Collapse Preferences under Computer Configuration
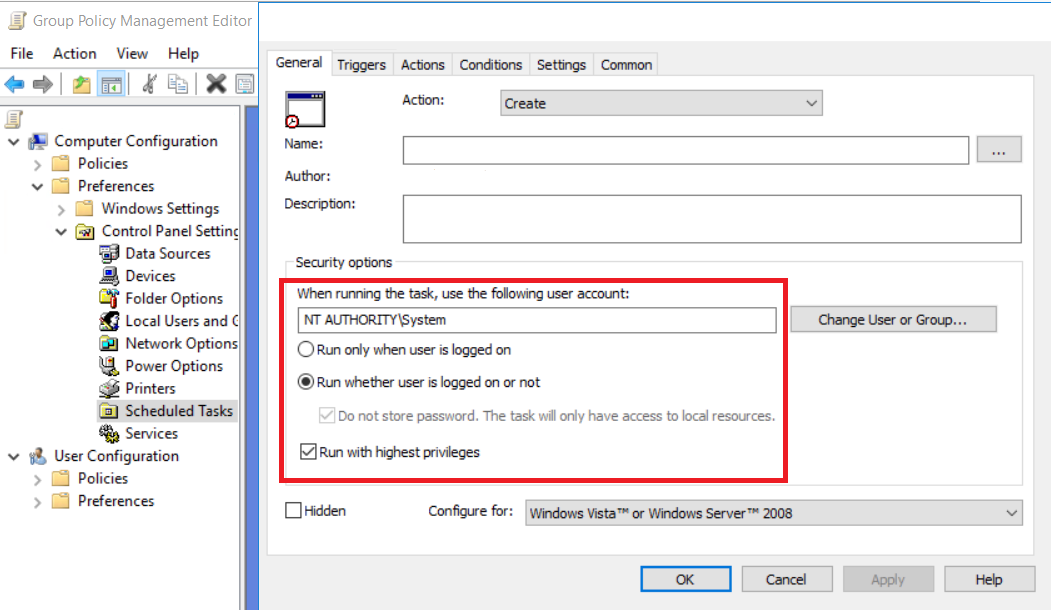Screen dimensions: 1051x610 (38, 186)
